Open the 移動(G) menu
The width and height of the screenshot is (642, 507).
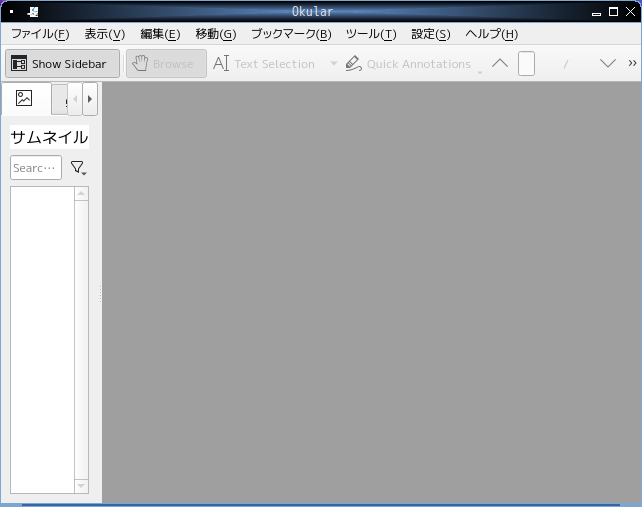[216, 34]
